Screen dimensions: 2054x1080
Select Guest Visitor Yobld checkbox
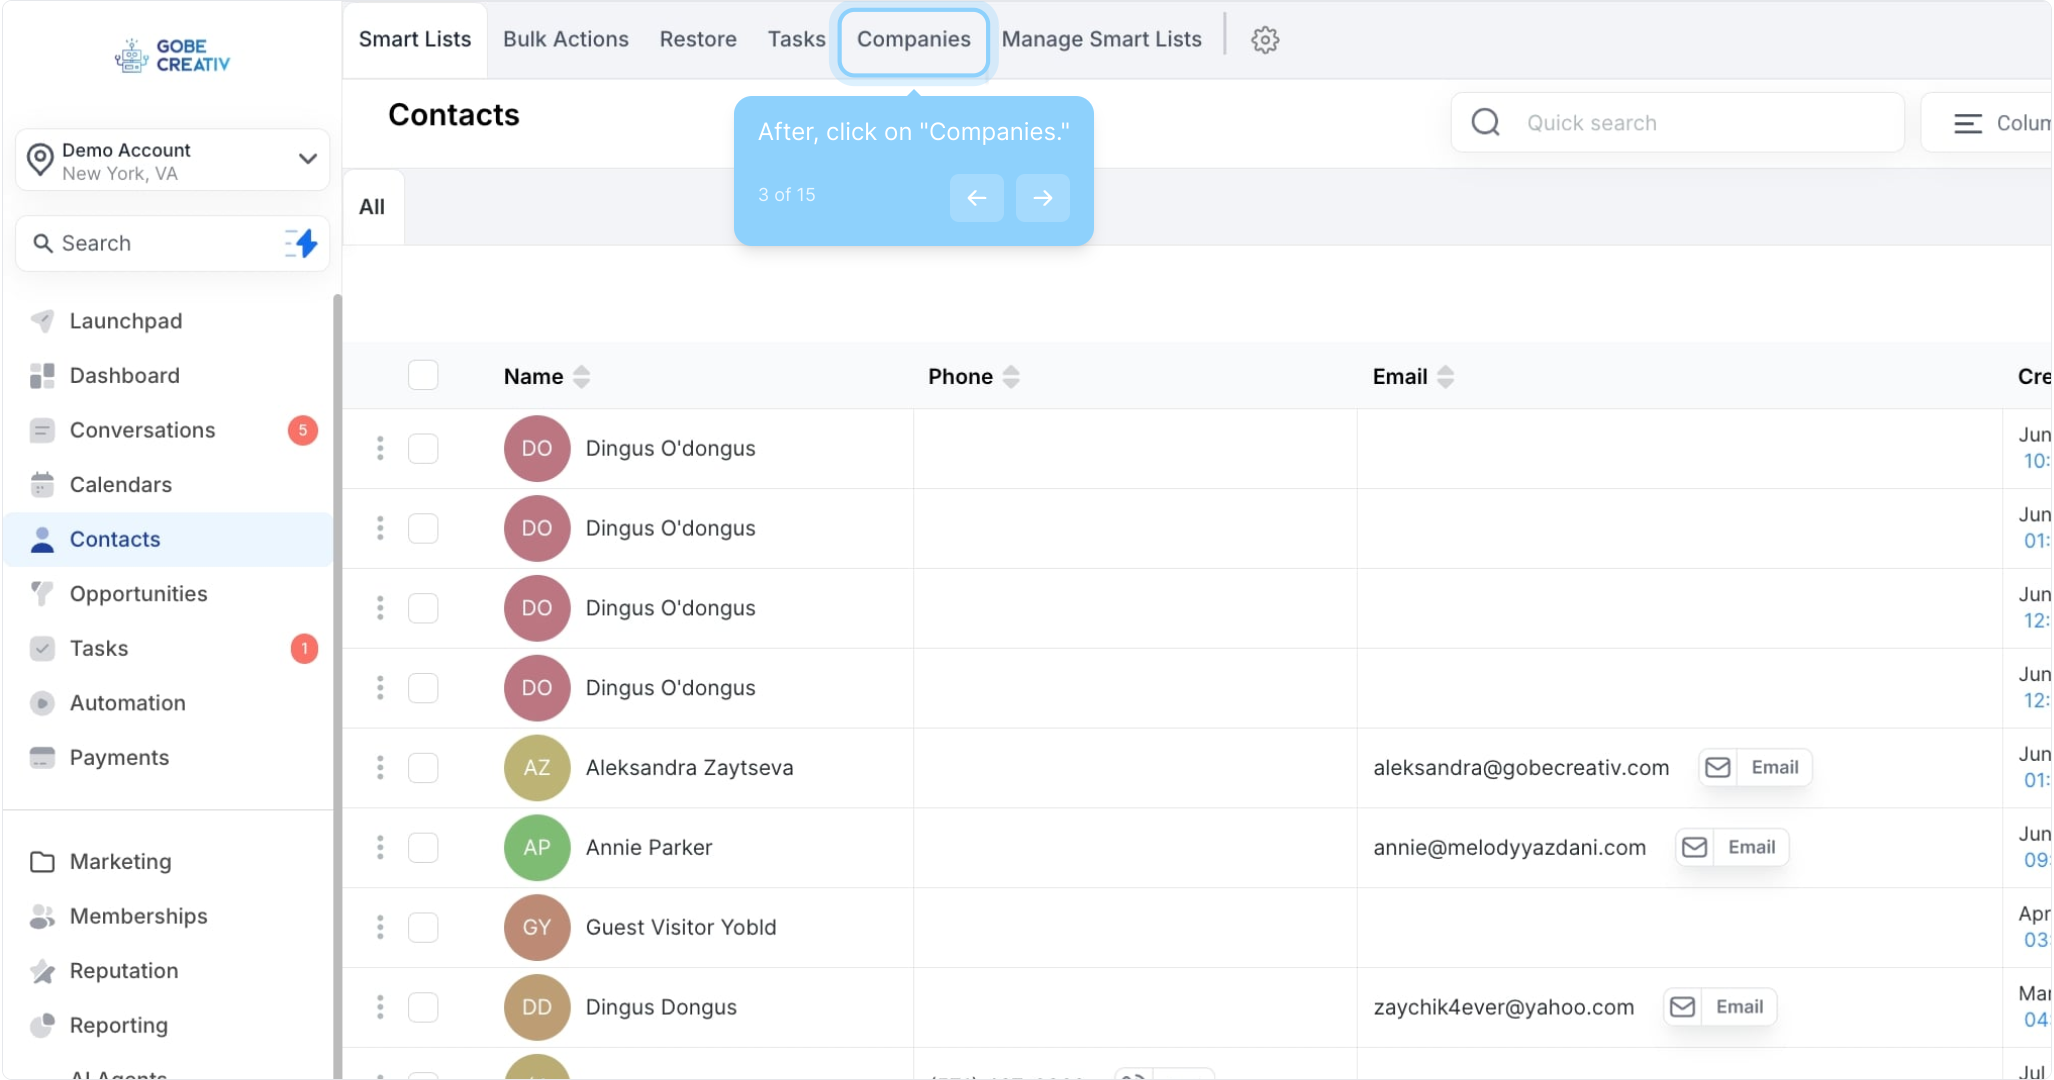pyautogui.click(x=423, y=928)
